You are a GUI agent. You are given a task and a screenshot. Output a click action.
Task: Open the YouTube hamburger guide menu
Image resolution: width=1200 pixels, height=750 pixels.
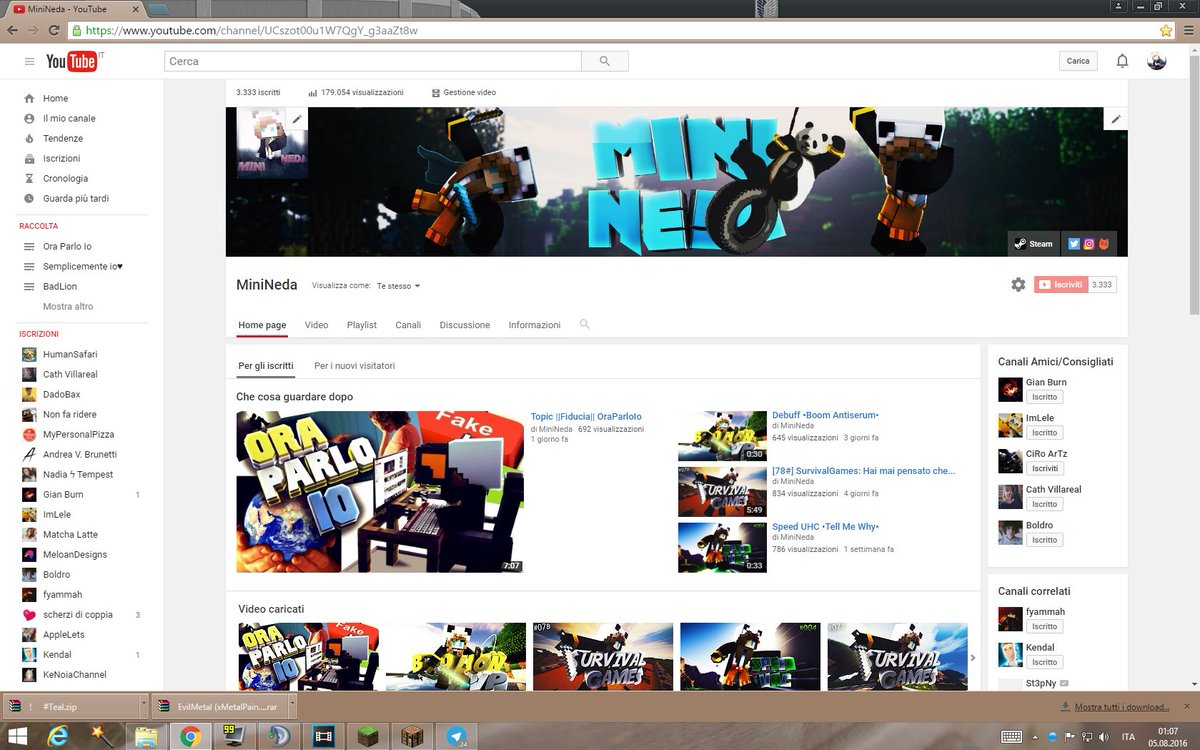(30, 61)
